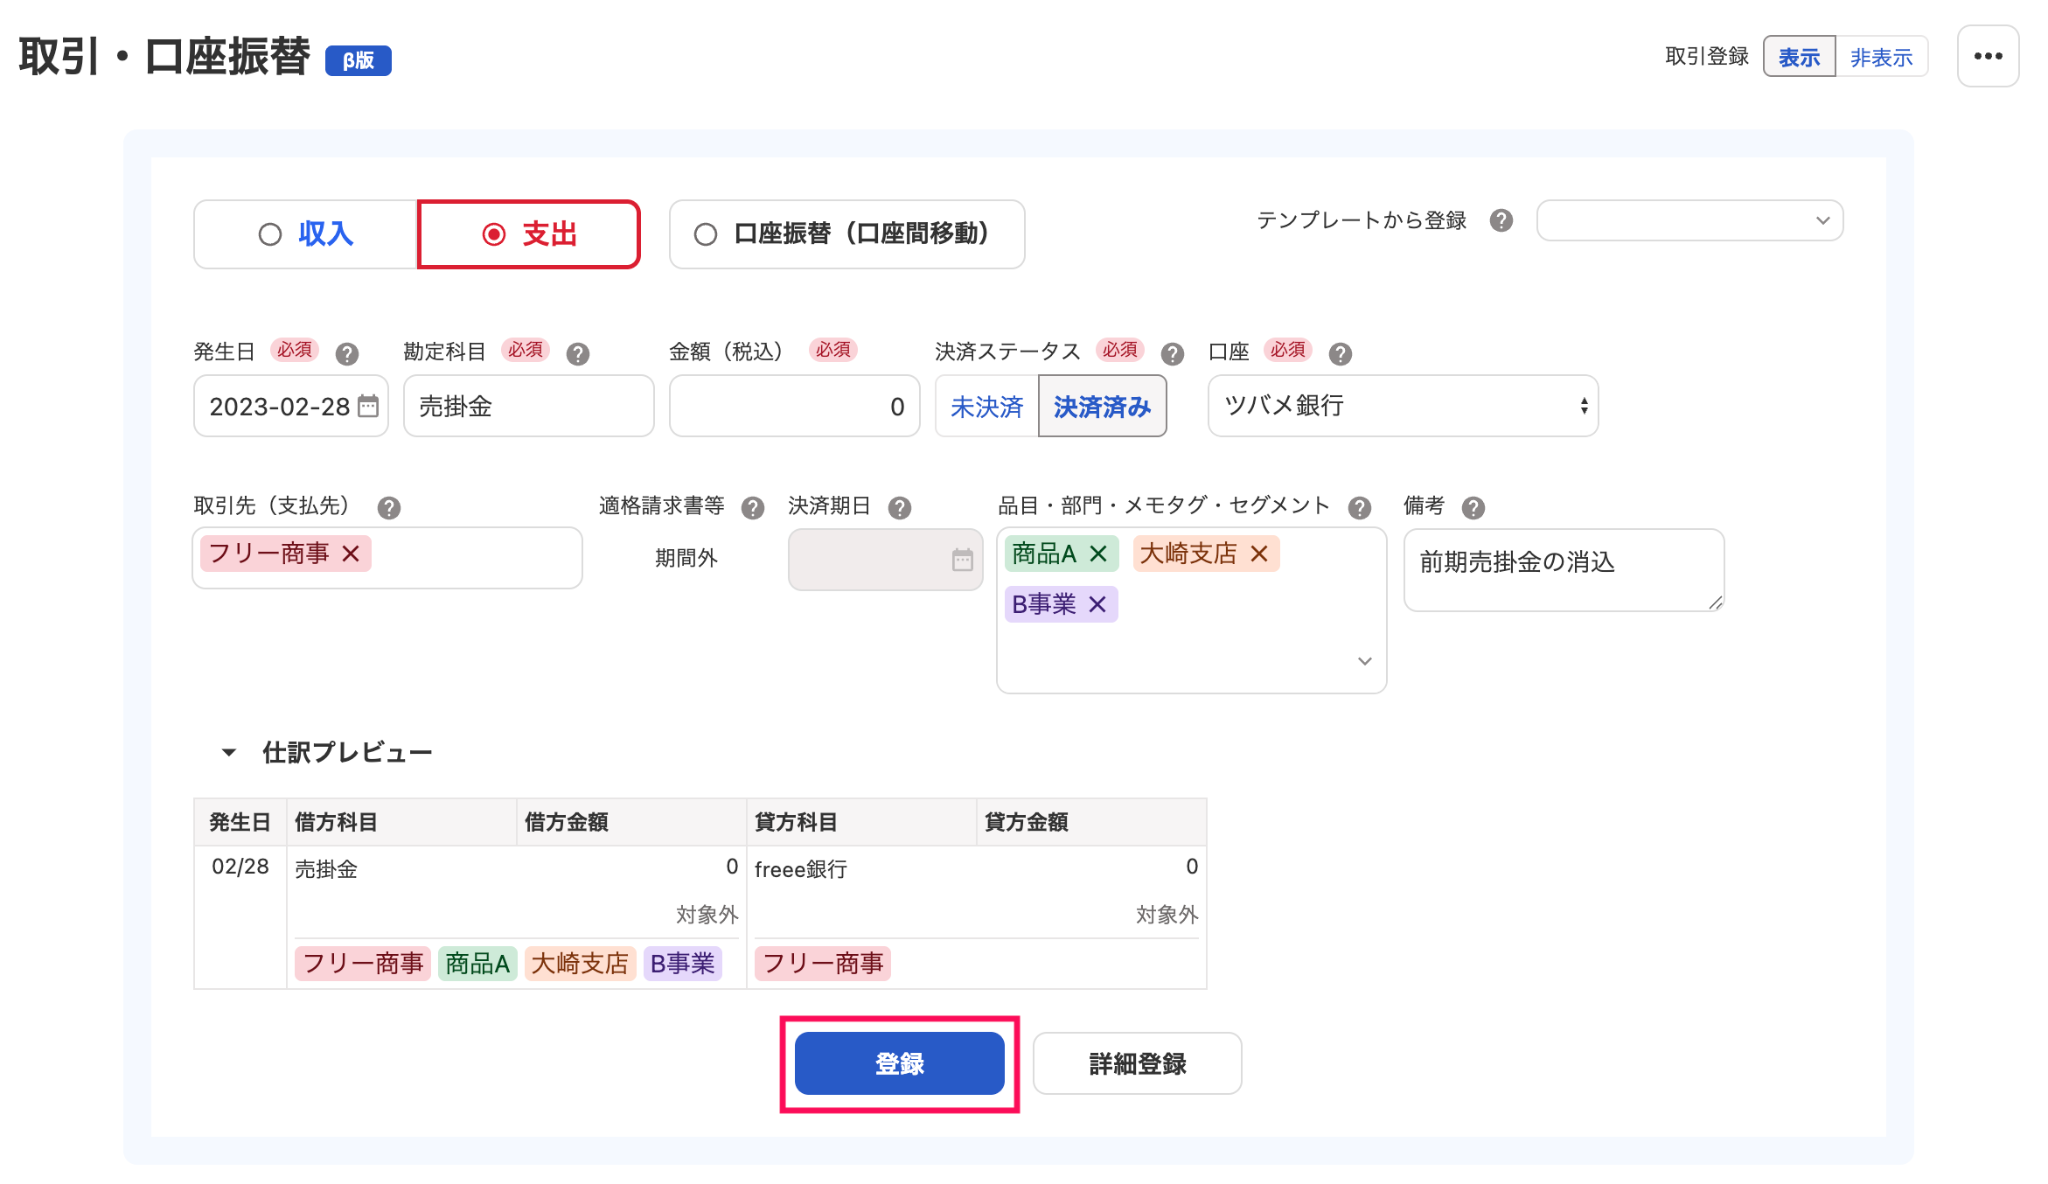Click the β版 badge

358,61
